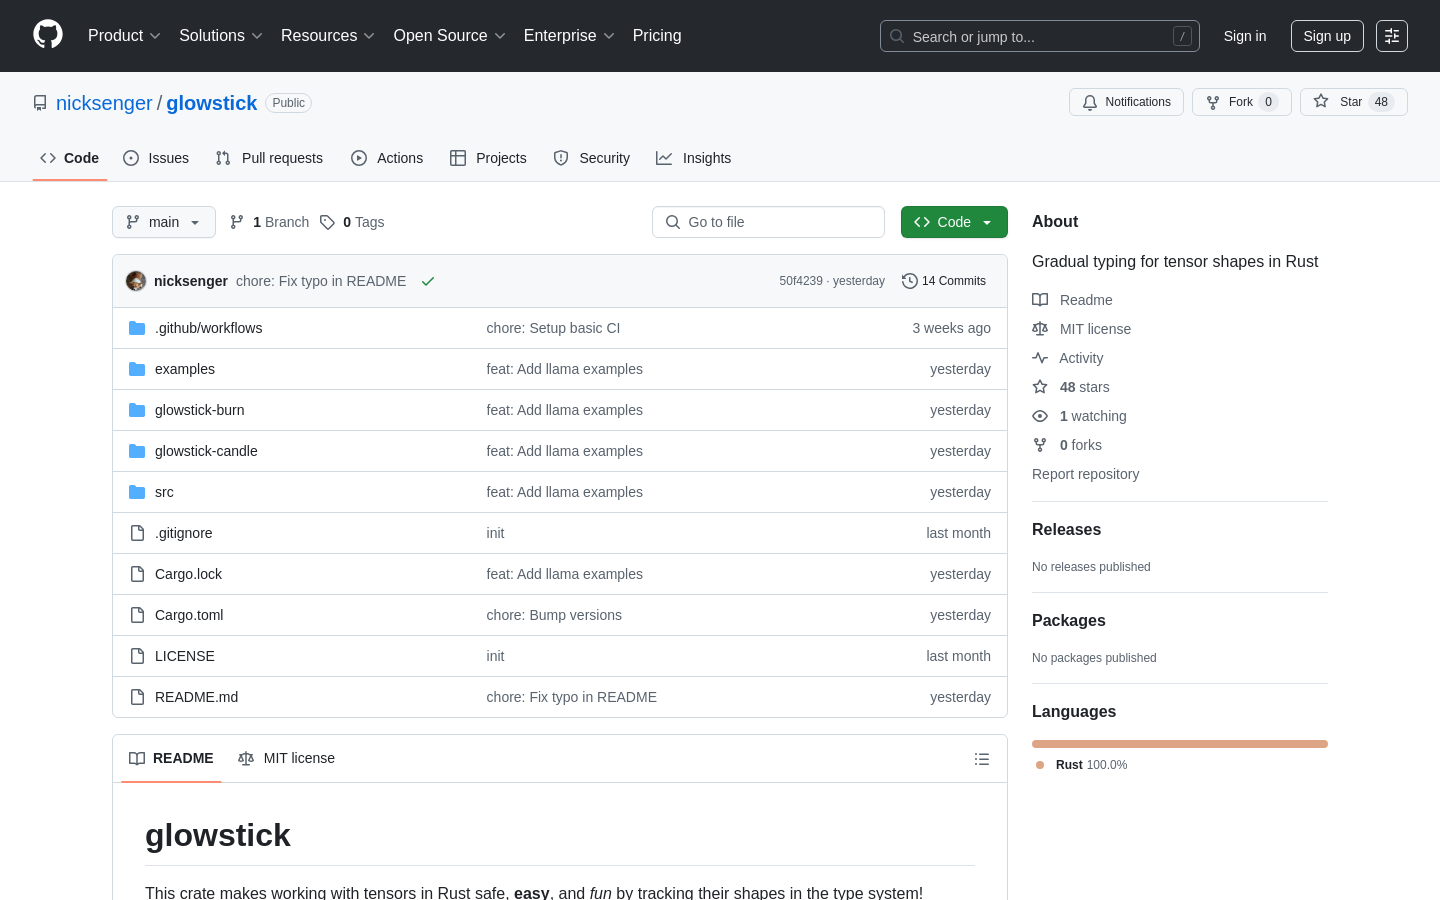Screen dimensions: 1440x900
Task: Switch to the Actions tab
Action: [x=387, y=158]
